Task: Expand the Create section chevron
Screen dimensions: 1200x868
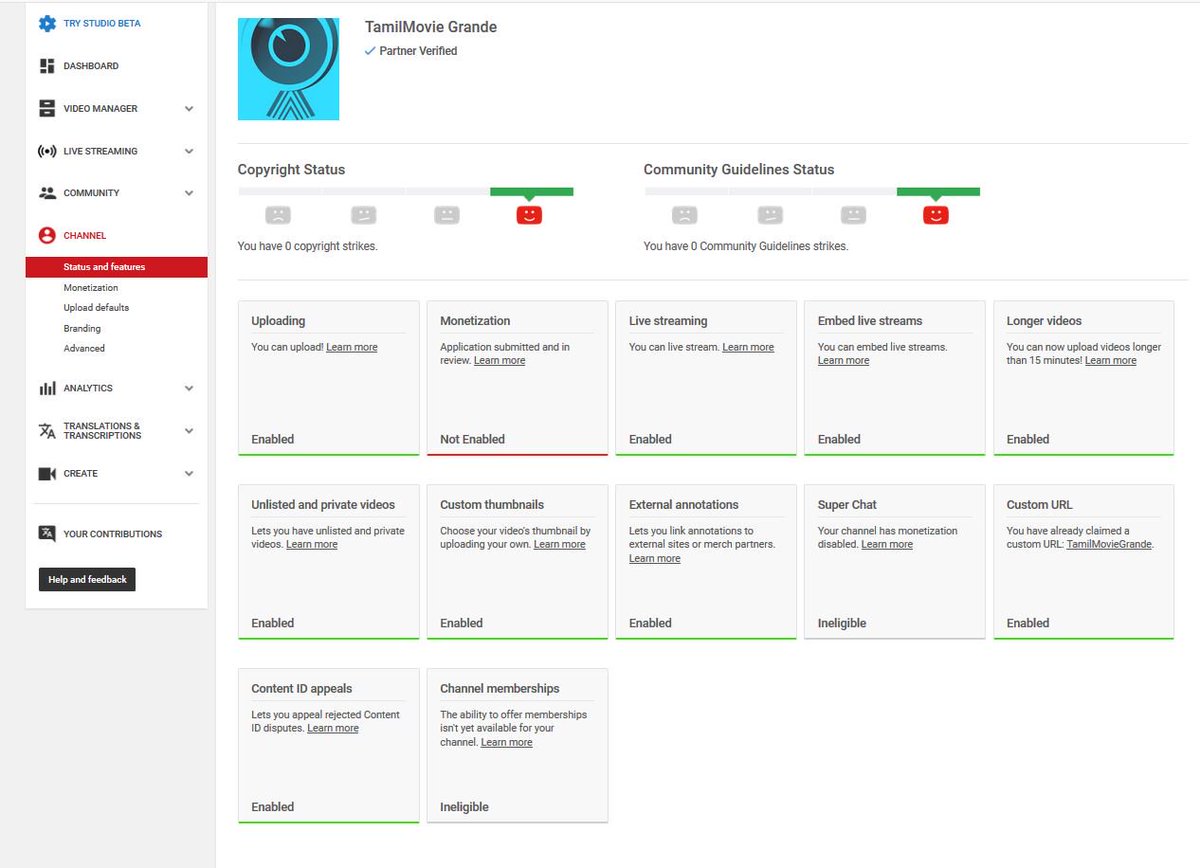Action: point(189,474)
